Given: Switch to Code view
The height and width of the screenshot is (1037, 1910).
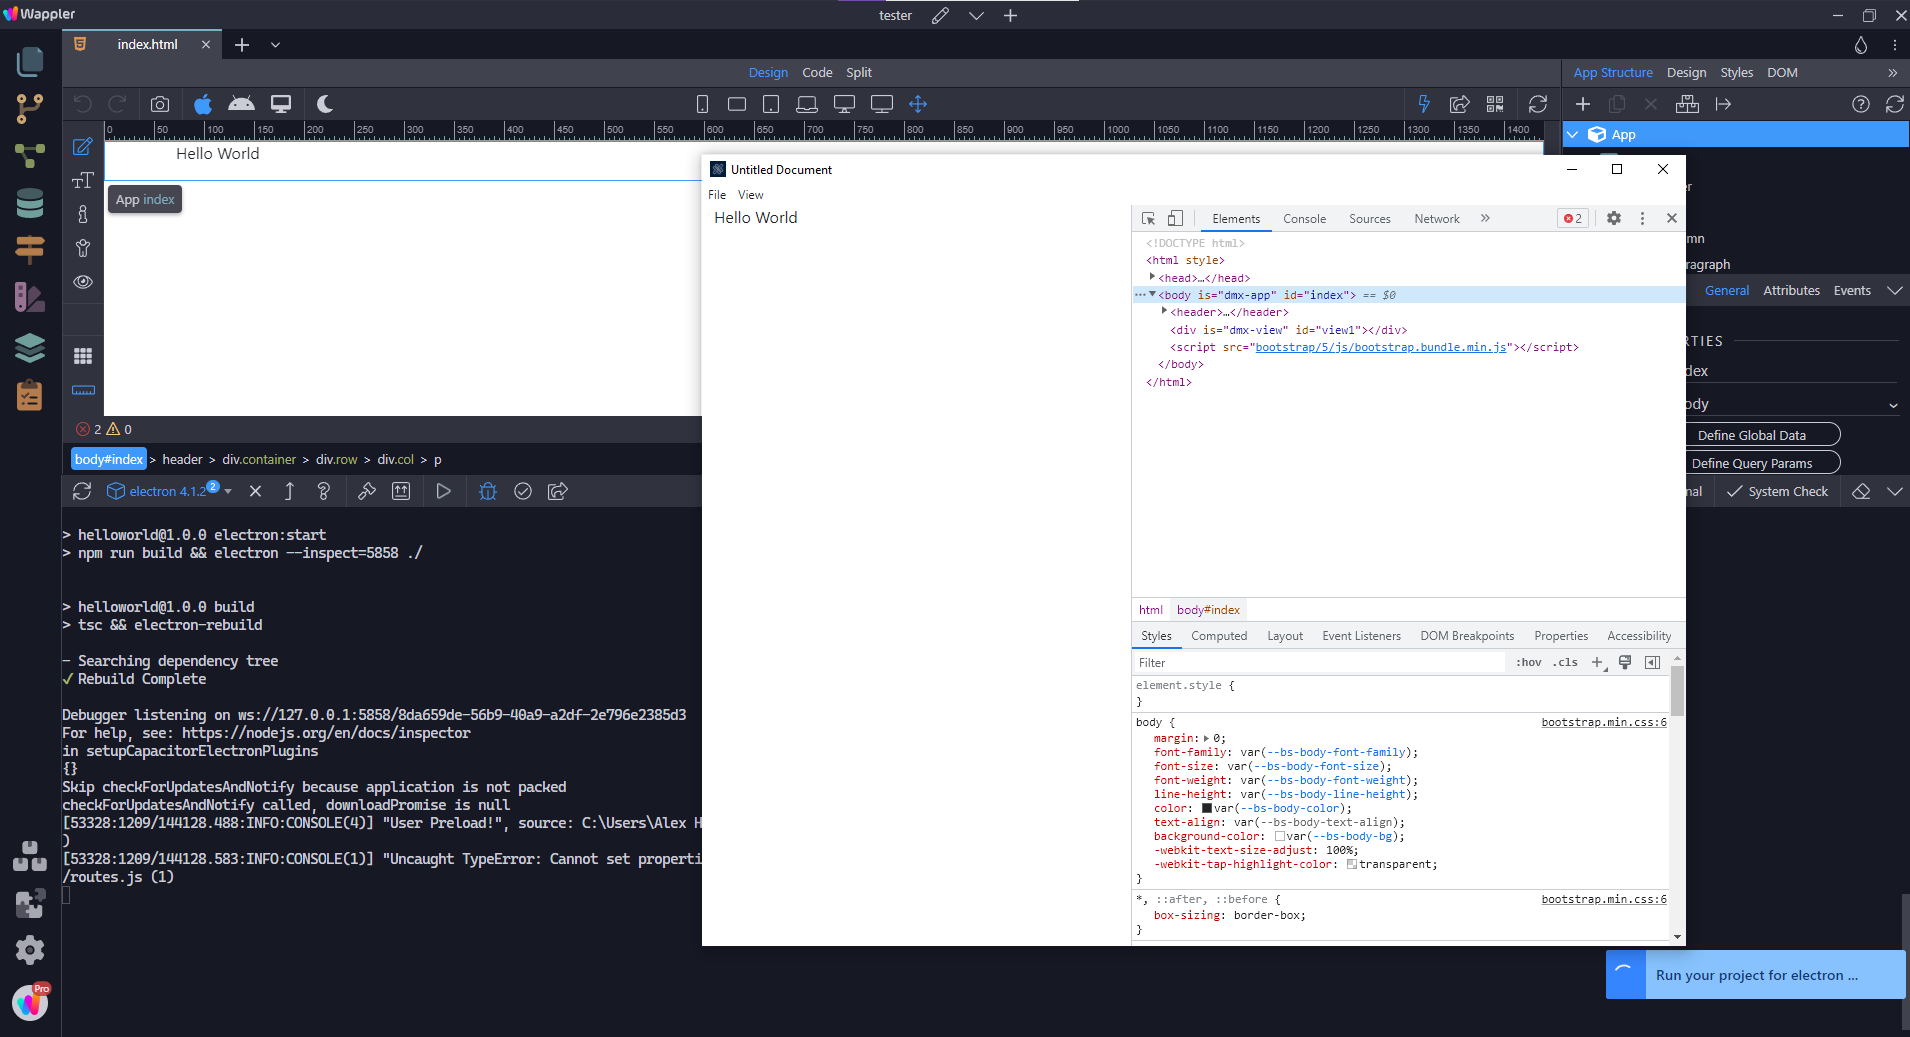Looking at the screenshot, I should coord(817,72).
